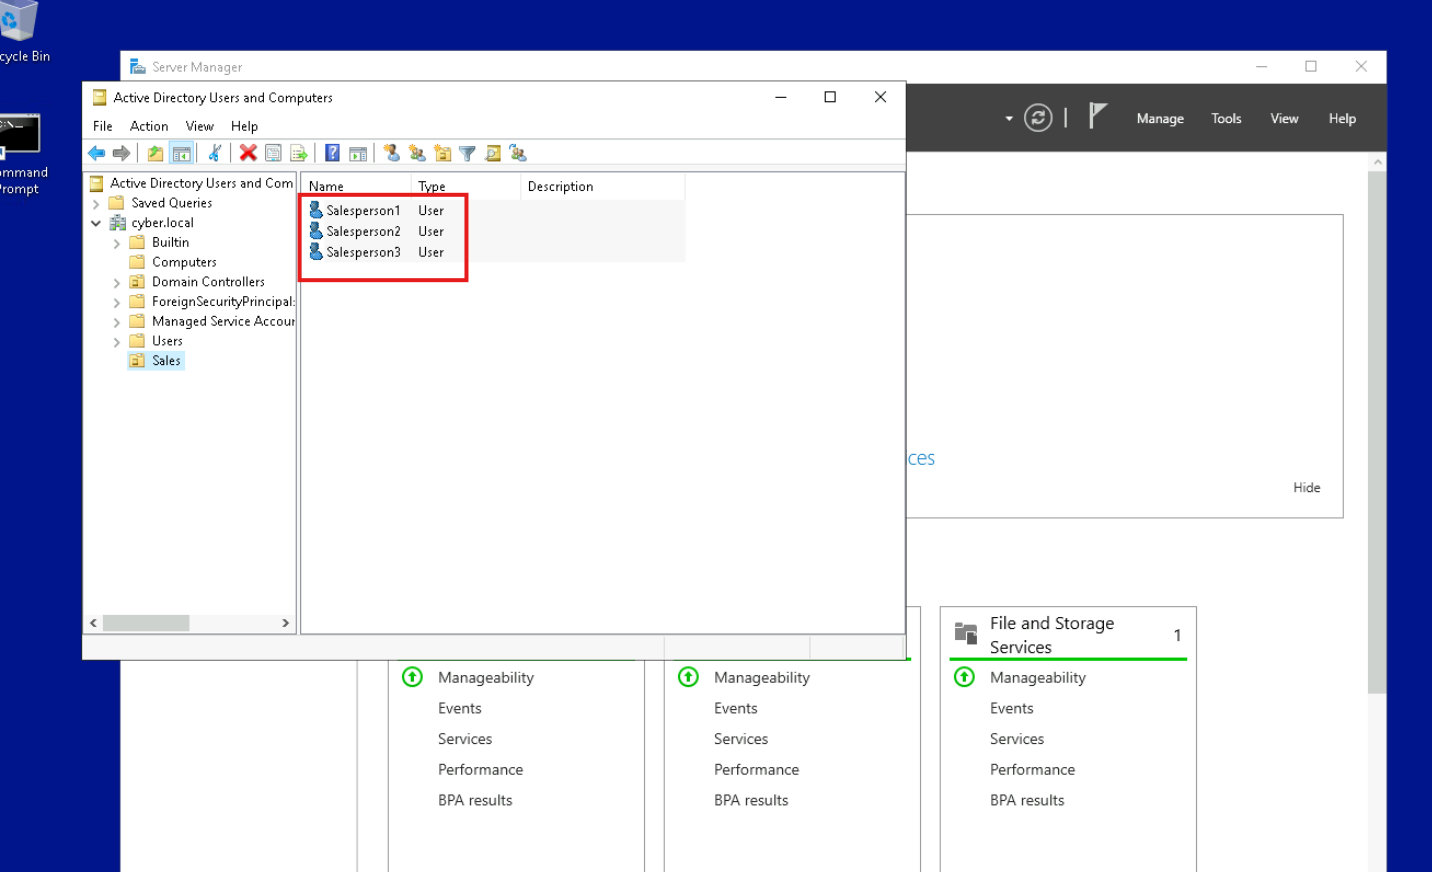The image size is (1432, 872).
Task: Click Events under File and Storage Services
Action: [1011, 708]
